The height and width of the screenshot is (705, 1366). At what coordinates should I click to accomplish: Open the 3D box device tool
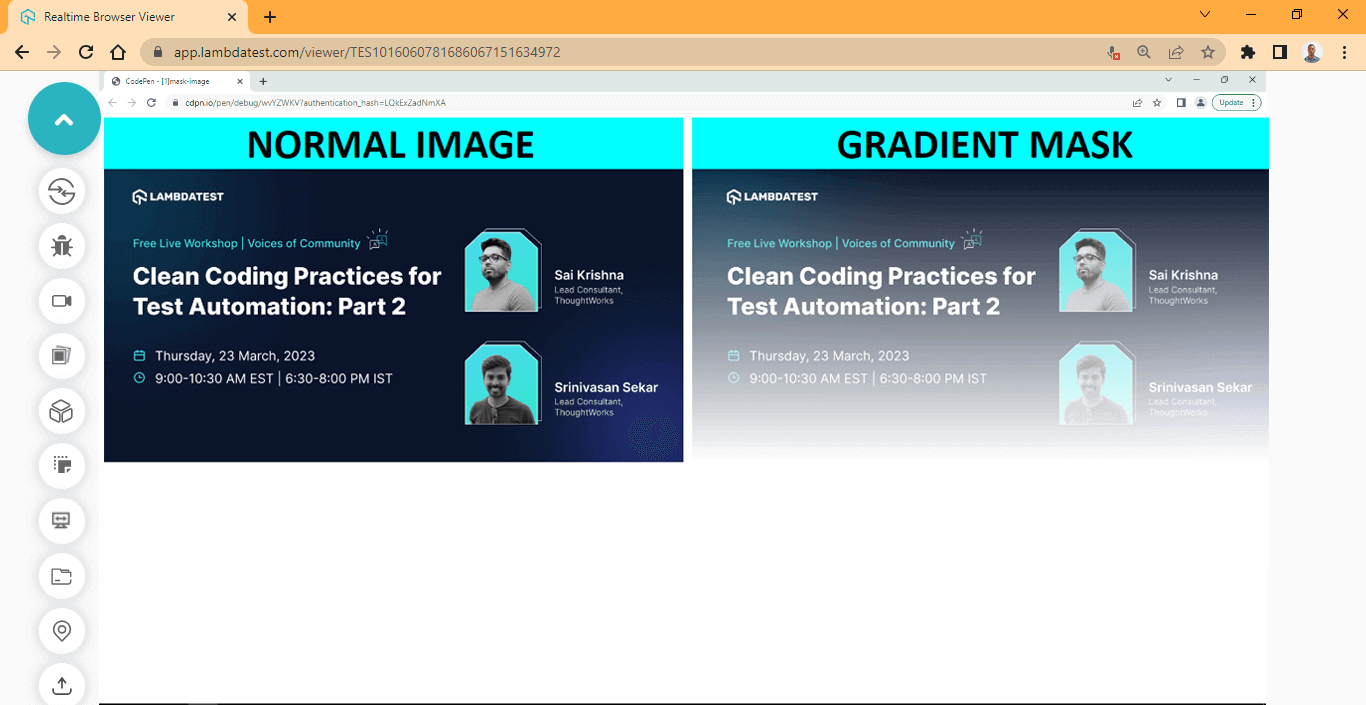click(x=62, y=411)
